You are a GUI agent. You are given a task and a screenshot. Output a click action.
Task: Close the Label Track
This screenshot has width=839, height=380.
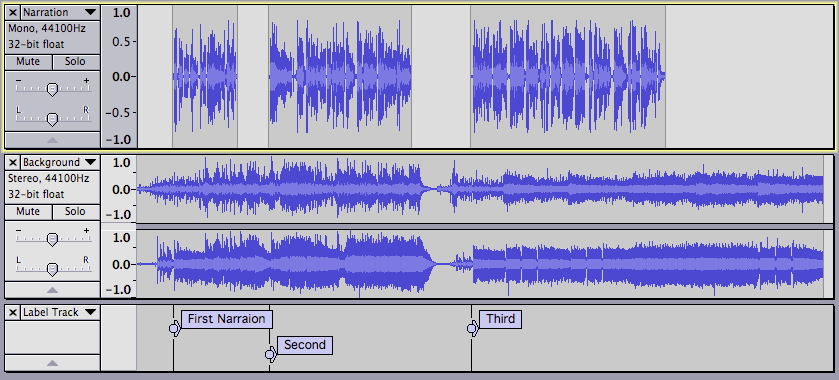coord(13,312)
